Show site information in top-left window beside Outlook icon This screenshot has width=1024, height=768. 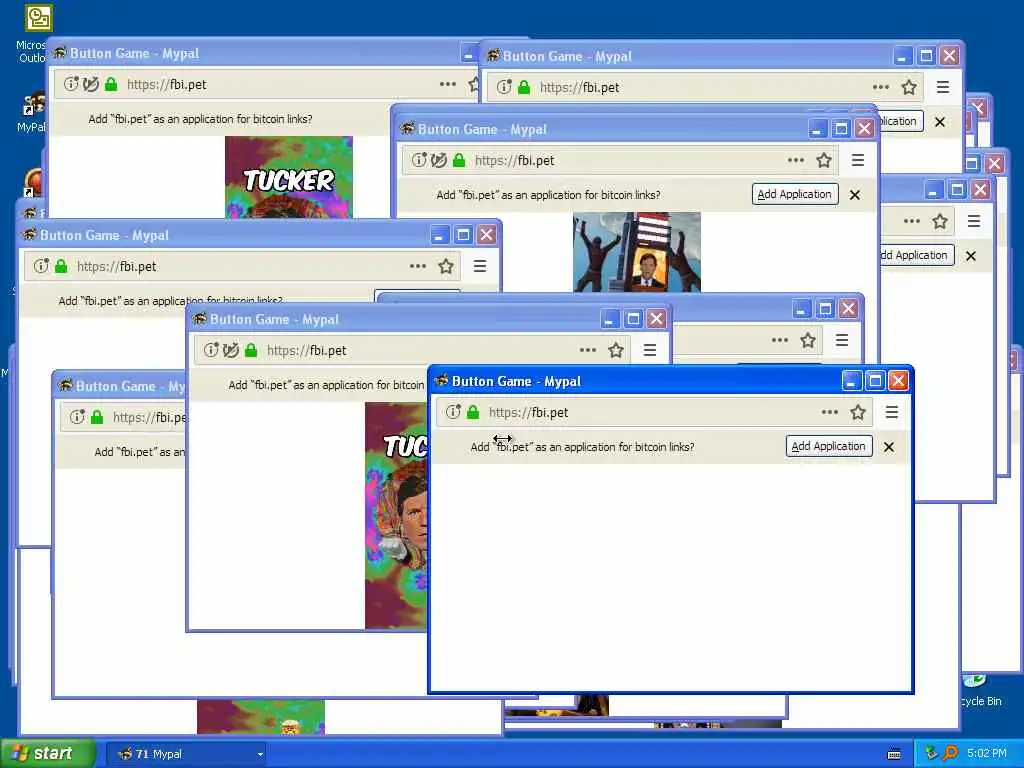[x=71, y=84]
